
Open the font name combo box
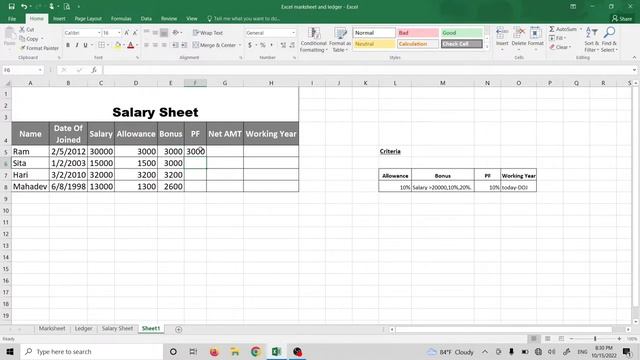[82, 33]
